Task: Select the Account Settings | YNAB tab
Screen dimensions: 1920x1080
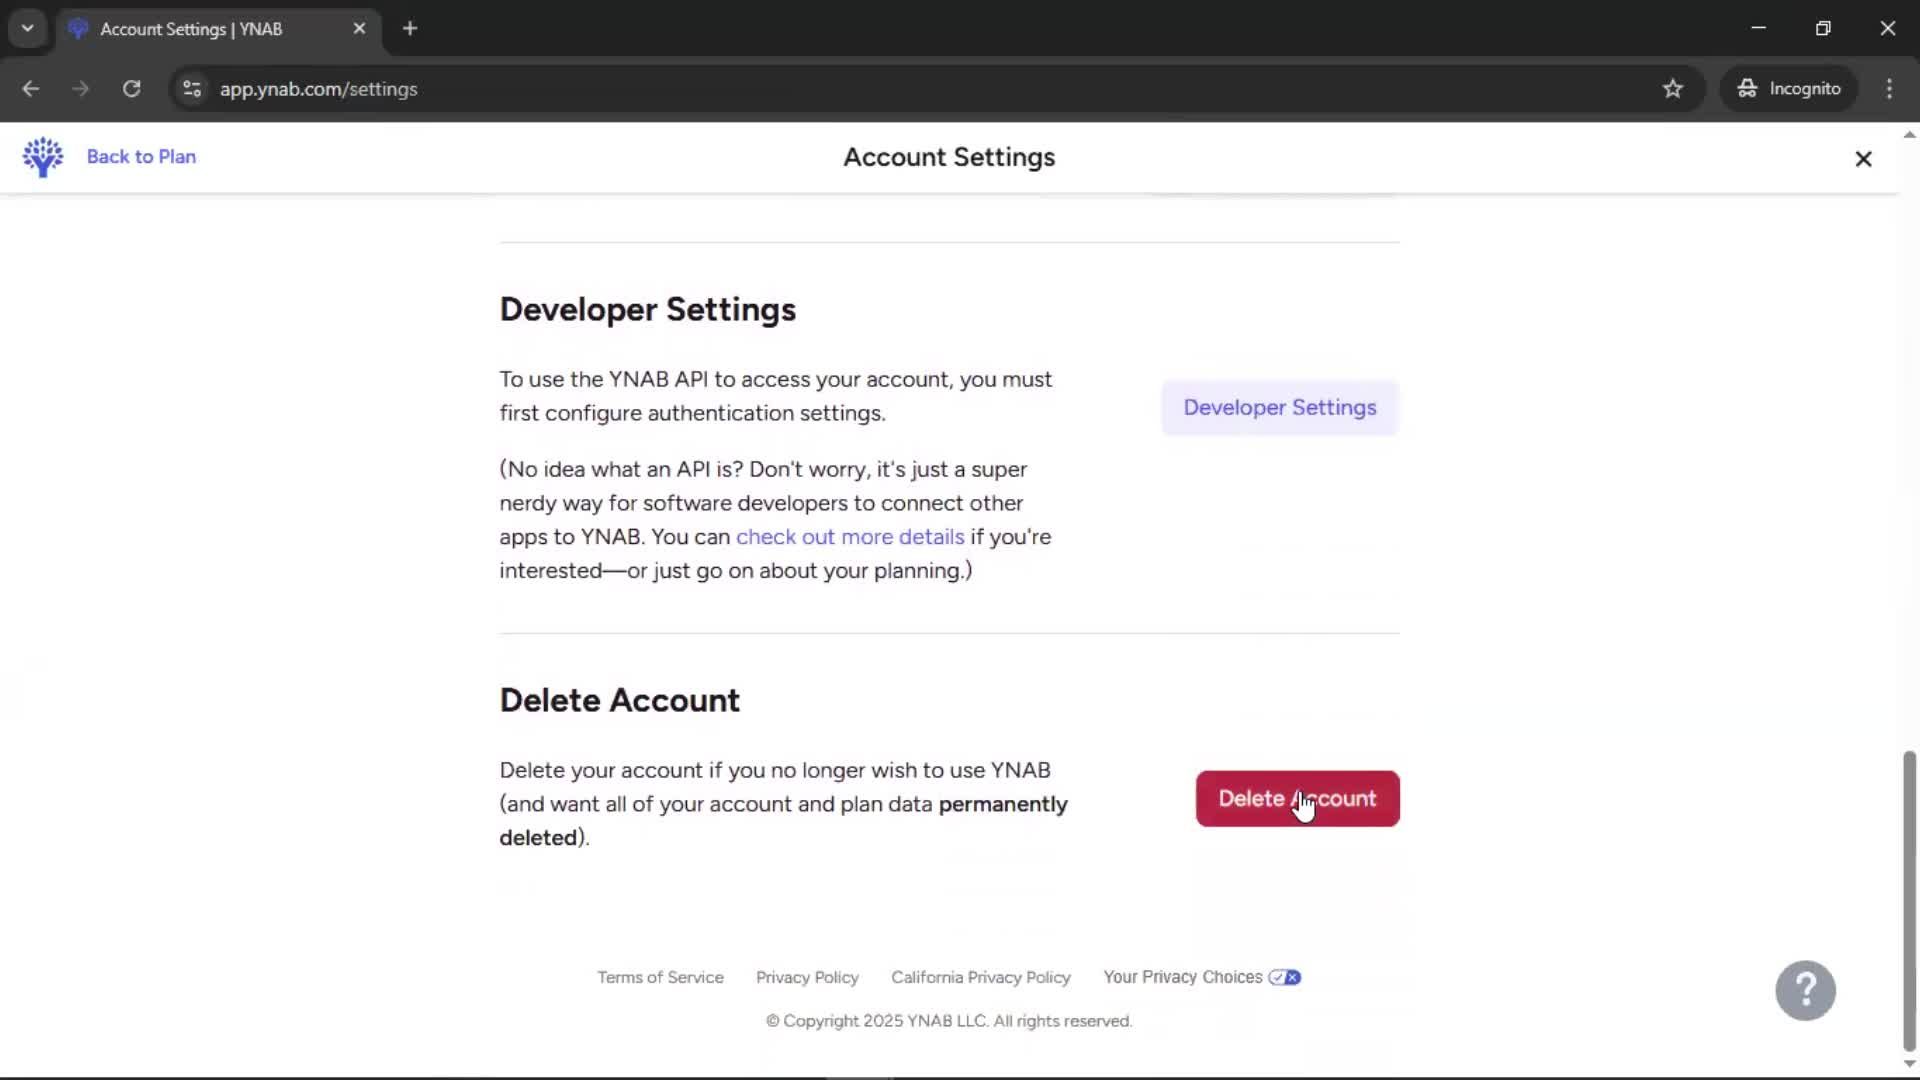Action: (x=218, y=29)
